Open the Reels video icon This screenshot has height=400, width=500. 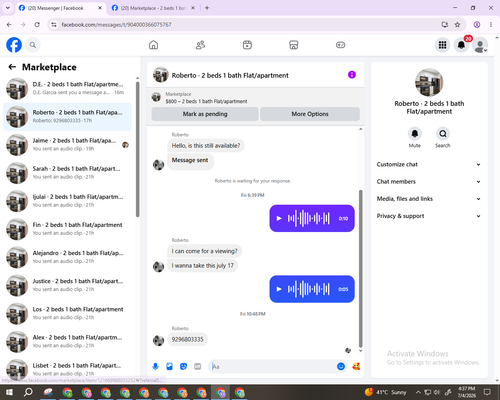pyautogui.click(x=247, y=45)
